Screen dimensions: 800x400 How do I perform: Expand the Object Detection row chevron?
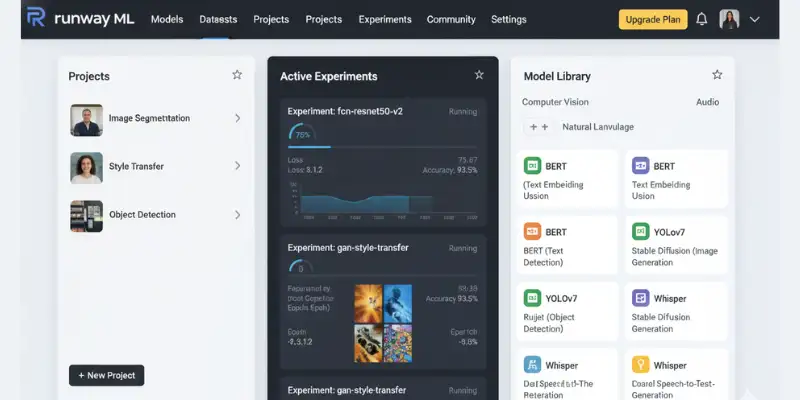point(237,215)
